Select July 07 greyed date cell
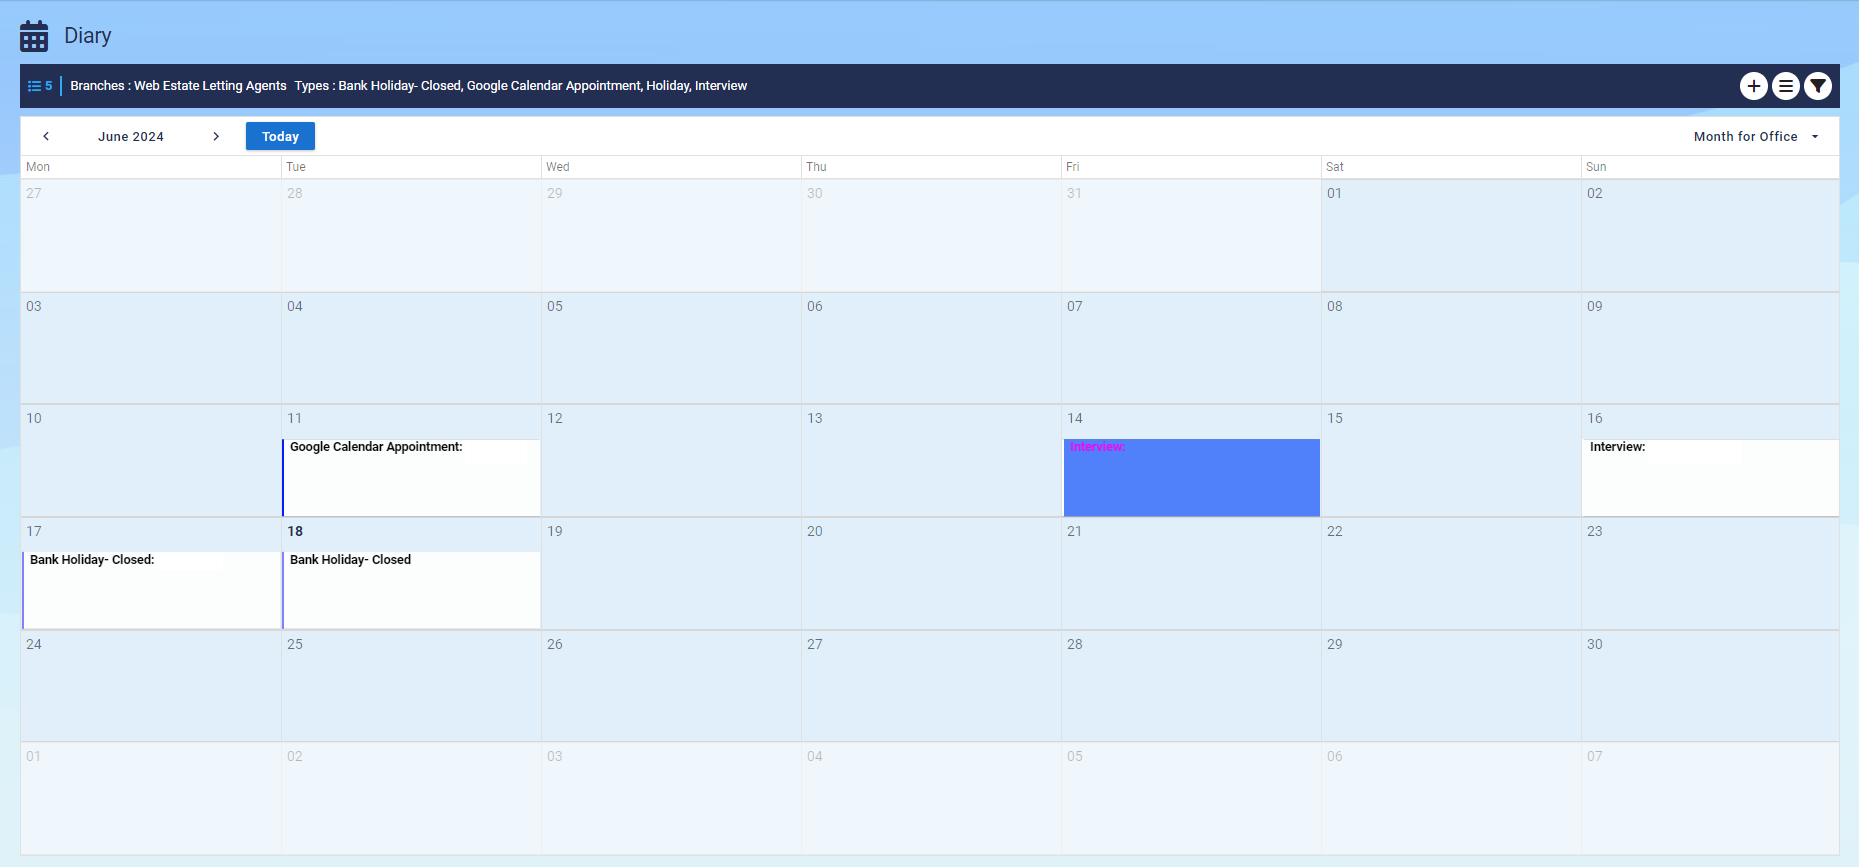Viewport: 1859px width, 867px height. tap(1710, 798)
